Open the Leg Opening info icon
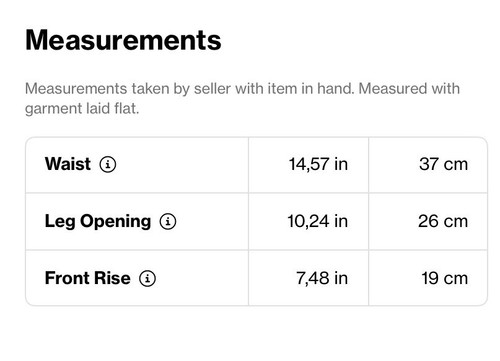 [x=168, y=221]
